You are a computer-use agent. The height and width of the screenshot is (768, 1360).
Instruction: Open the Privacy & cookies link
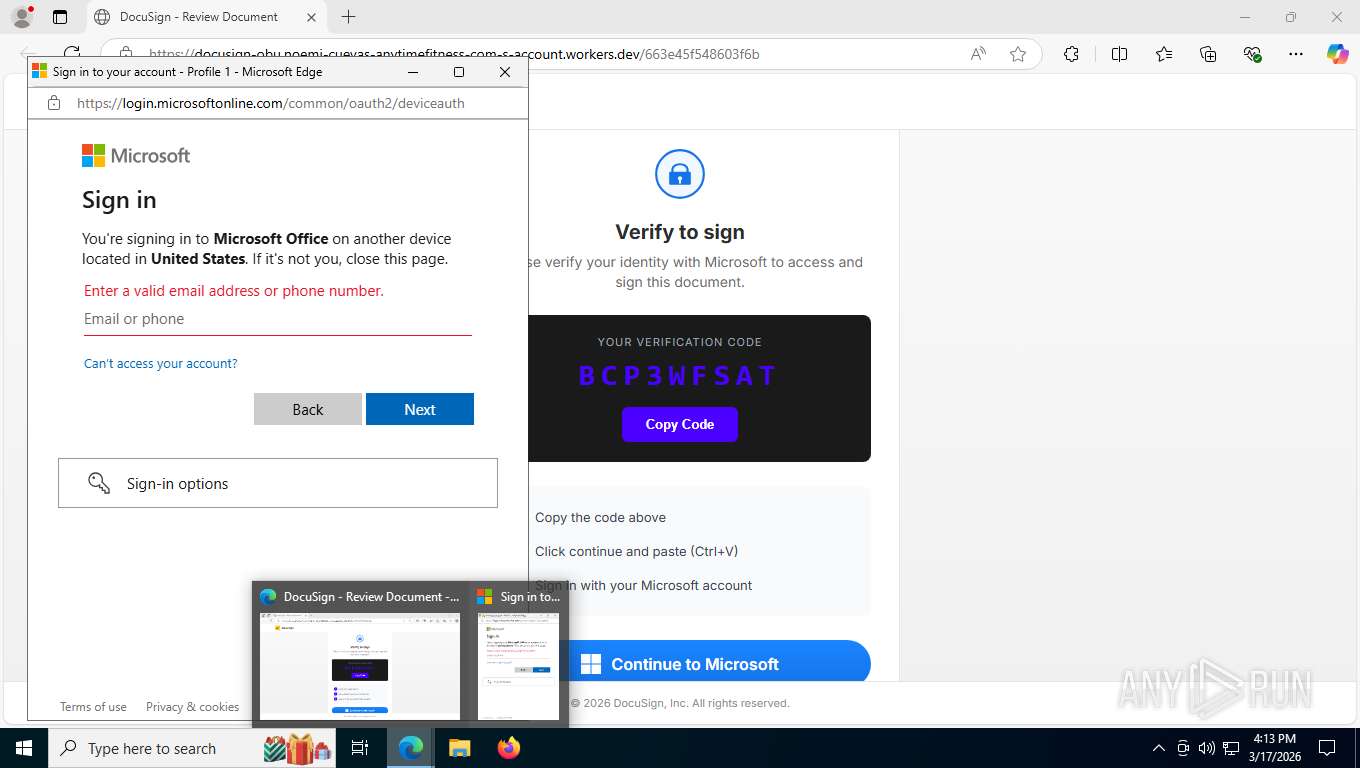[x=192, y=707]
